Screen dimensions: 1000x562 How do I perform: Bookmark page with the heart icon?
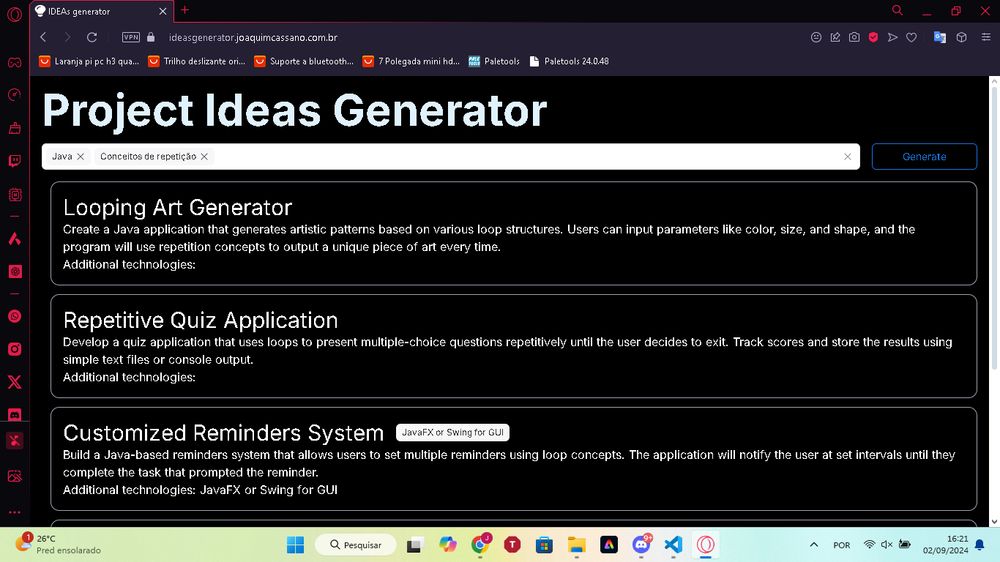coord(911,37)
